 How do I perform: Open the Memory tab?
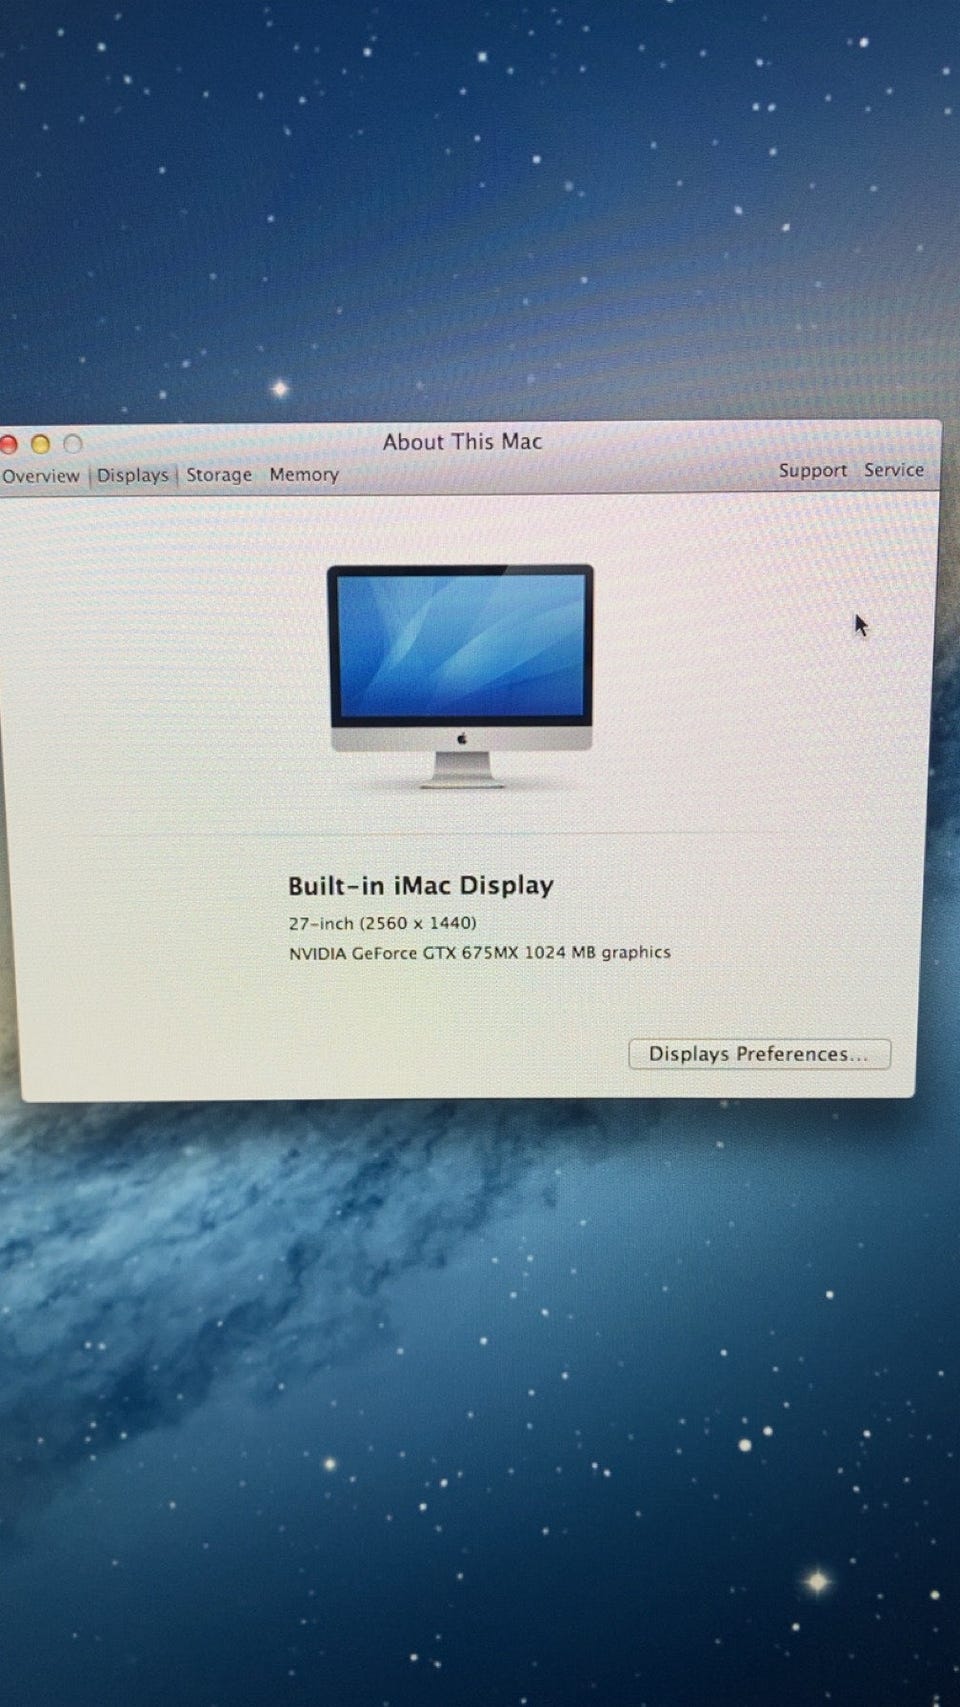pos(304,475)
